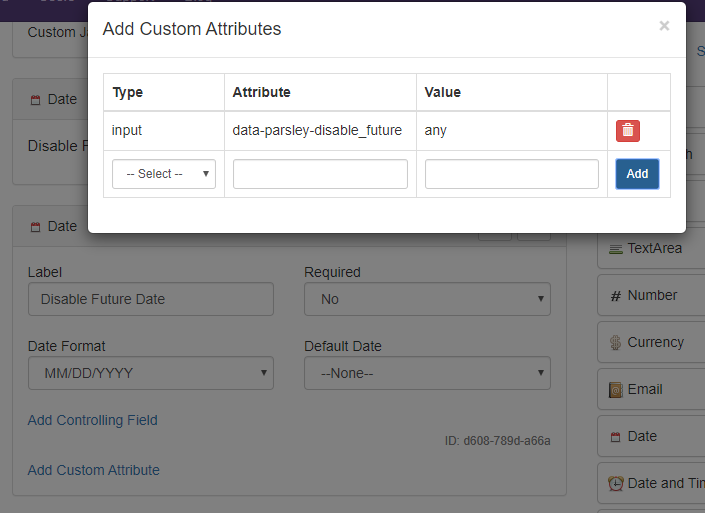The height and width of the screenshot is (513, 705).
Task: Close the Add Custom Attributes dialog
Action: pyautogui.click(x=664, y=27)
